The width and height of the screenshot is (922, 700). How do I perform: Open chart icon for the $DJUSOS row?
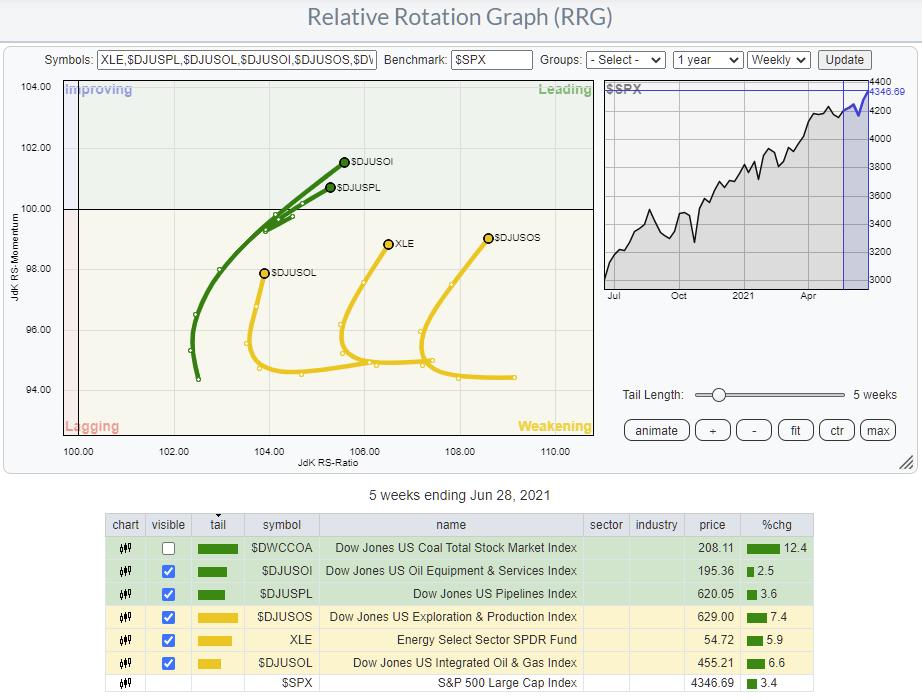(x=126, y=617)
